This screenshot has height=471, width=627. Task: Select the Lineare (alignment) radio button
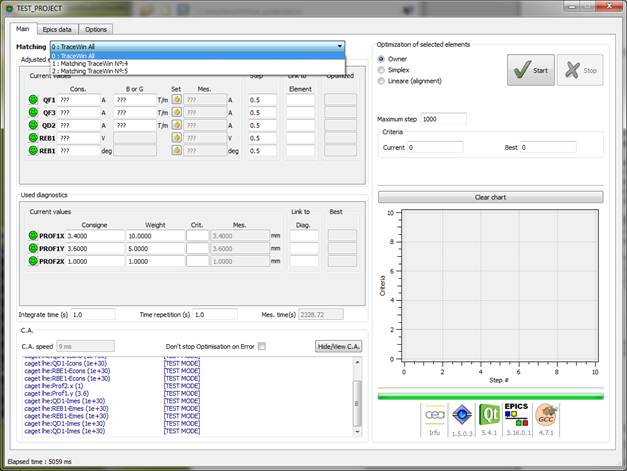click(x=381, y=81)
